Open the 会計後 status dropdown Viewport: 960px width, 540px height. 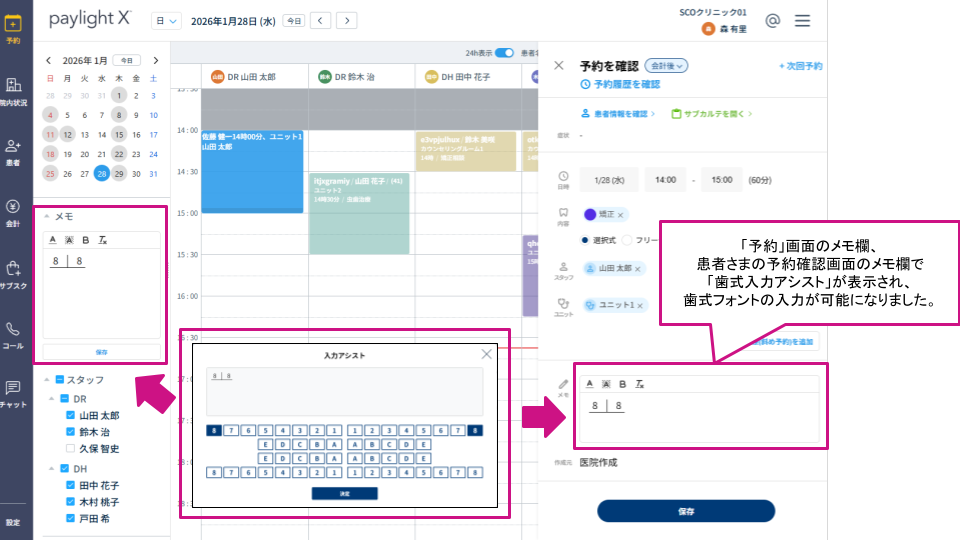(x=666, y=66)
